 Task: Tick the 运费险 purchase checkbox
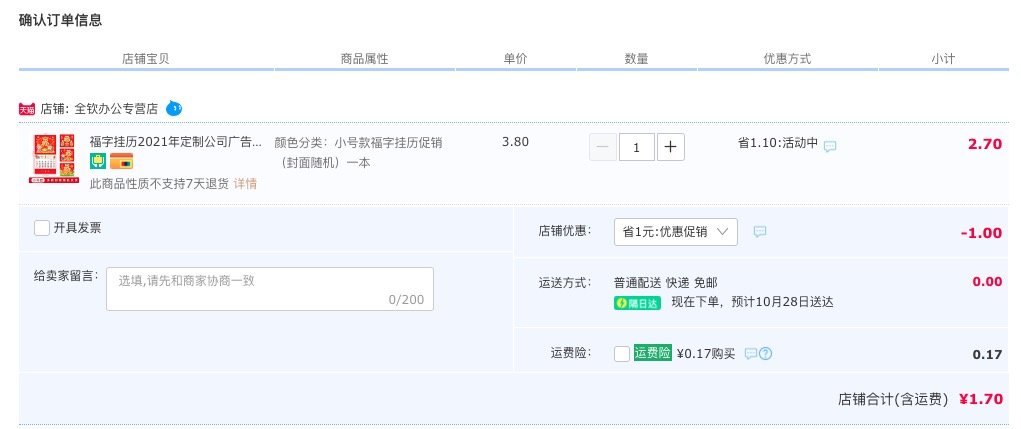(x=622, y=353)
